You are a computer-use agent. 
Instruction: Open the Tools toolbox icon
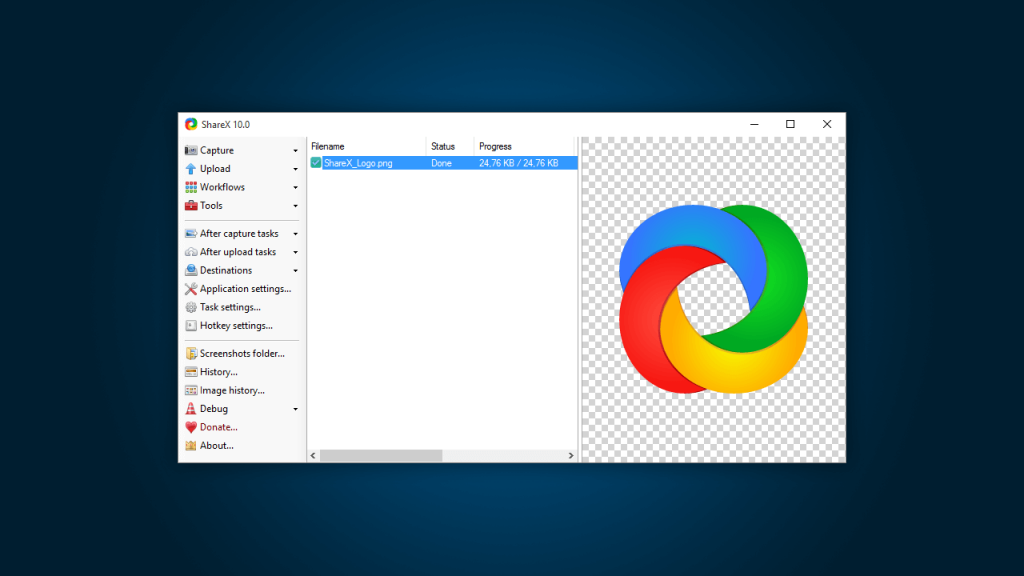point(190,205)
